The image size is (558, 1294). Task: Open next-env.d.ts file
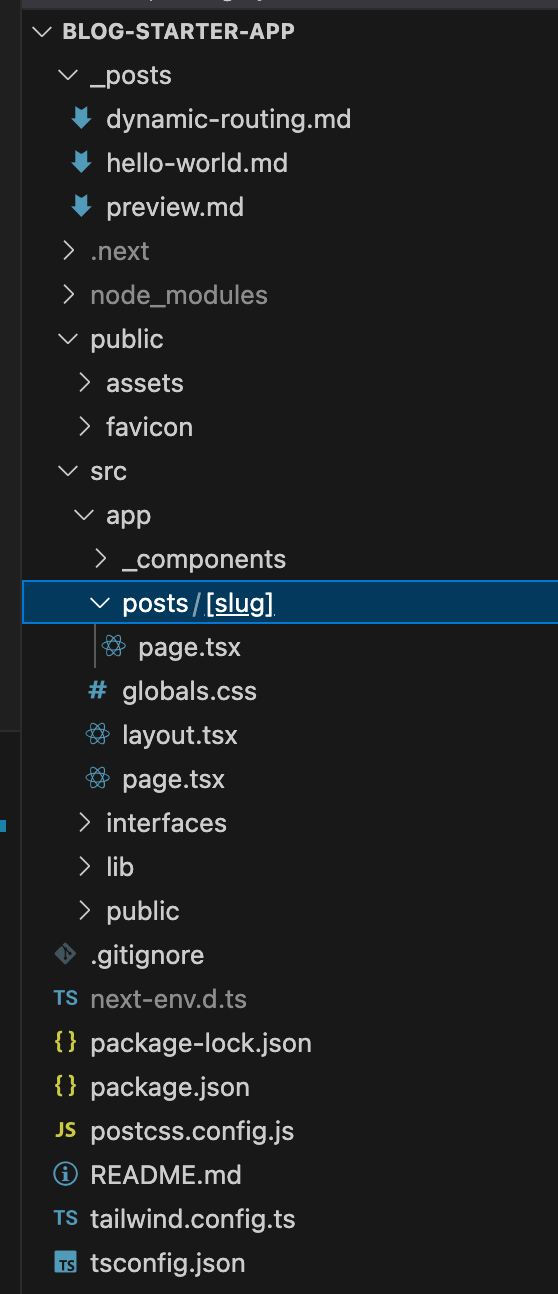pyautogui.click(x=169, y=999)
